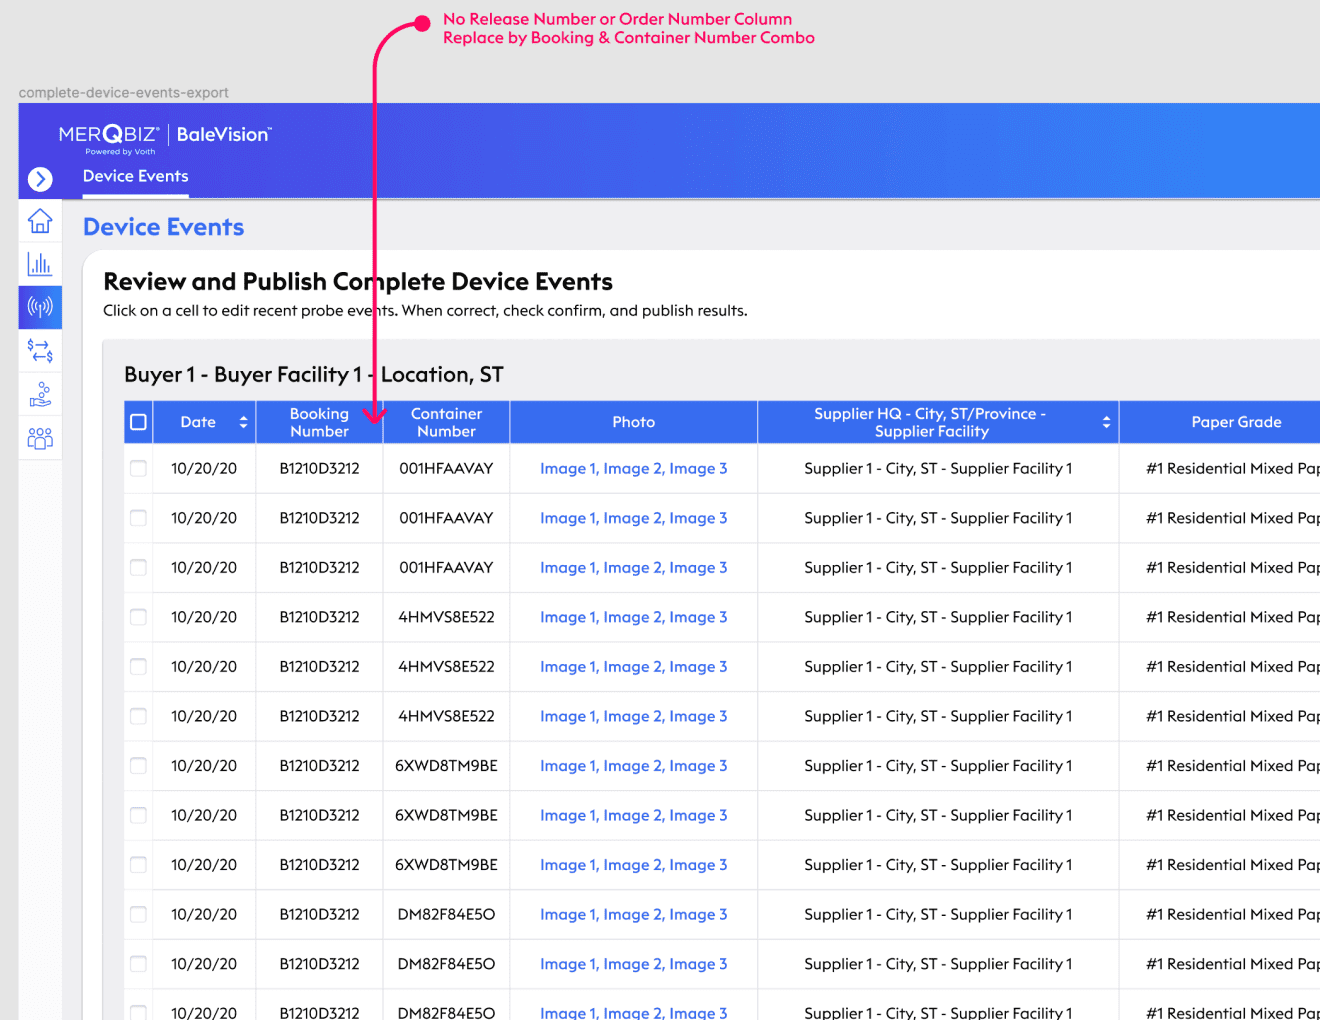Open Image 1 in the first 001HFAAVAY row

567,468
